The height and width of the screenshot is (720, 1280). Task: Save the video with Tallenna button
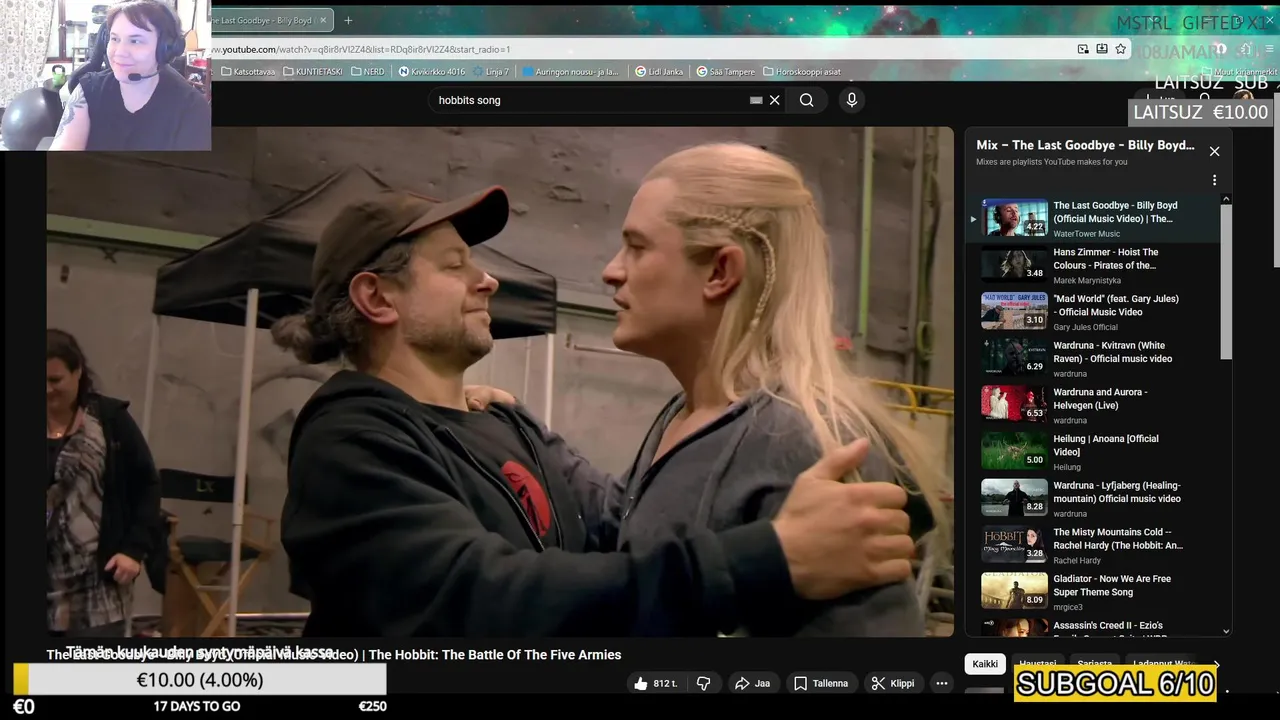point(821,683)
